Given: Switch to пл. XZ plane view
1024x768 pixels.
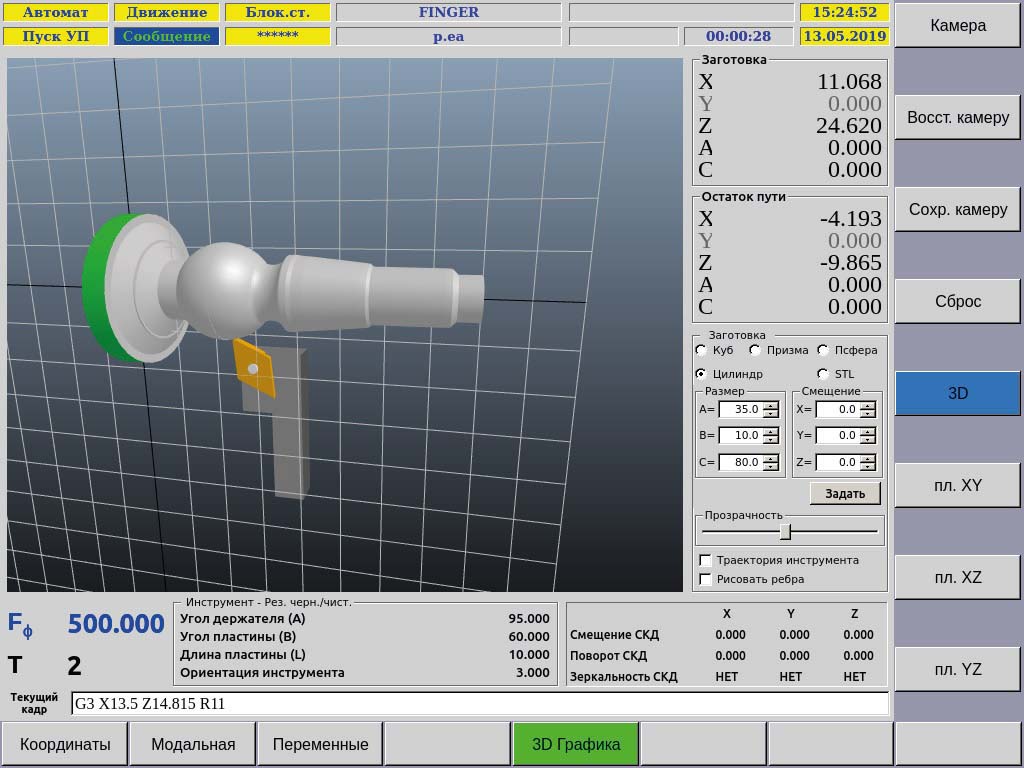Looking at the screenshot, I should pos(957,578).
